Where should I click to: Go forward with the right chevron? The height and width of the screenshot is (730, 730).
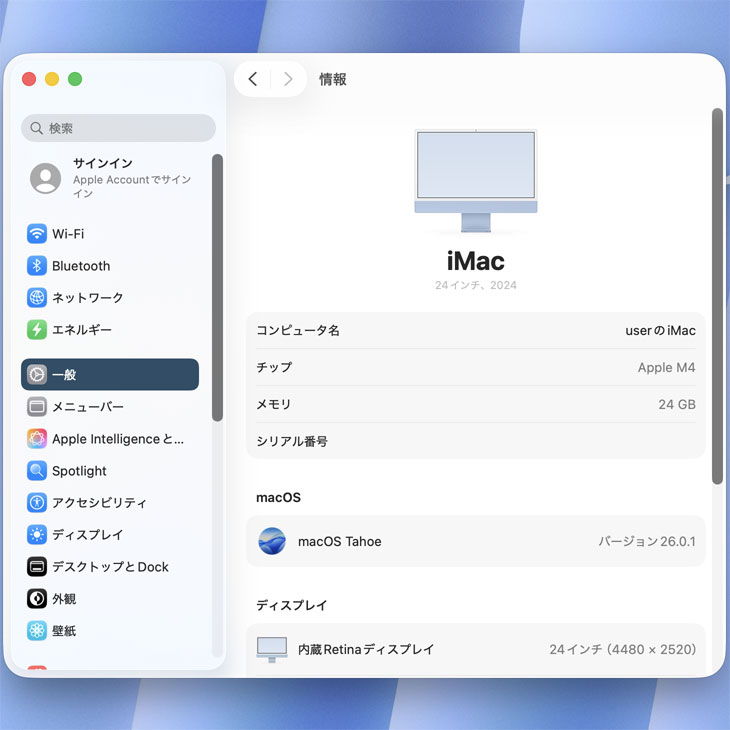coord(288,79)
